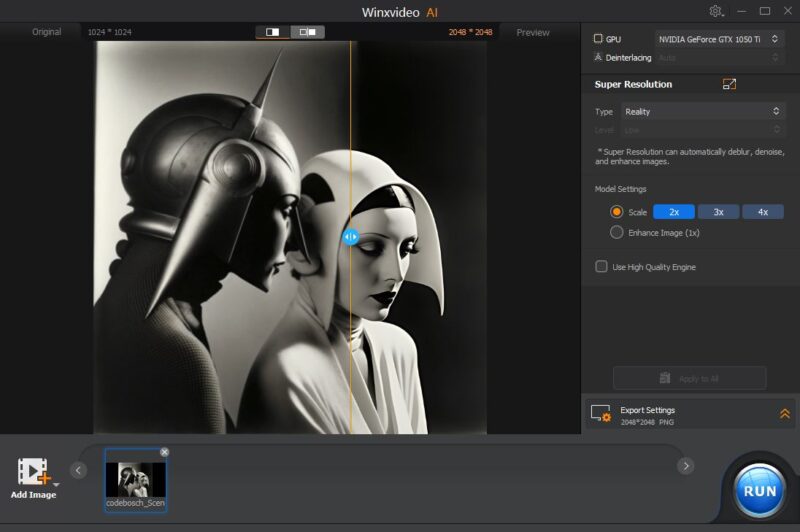The image size is (800, 532).
Task: Select the codebosch_Scen image thumbnail
Action: [136, 480]
